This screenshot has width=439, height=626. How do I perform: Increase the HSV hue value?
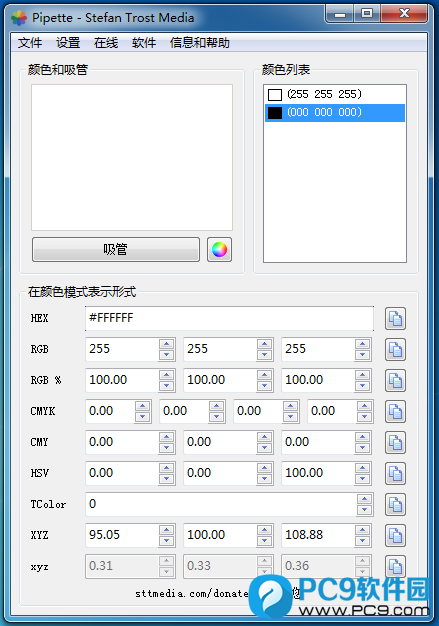coord(166,468)
